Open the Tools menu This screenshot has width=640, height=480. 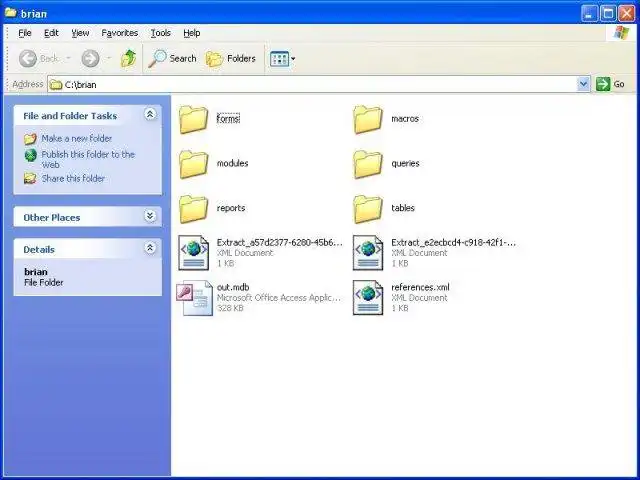pyautogui.click(x=161, y=33)
